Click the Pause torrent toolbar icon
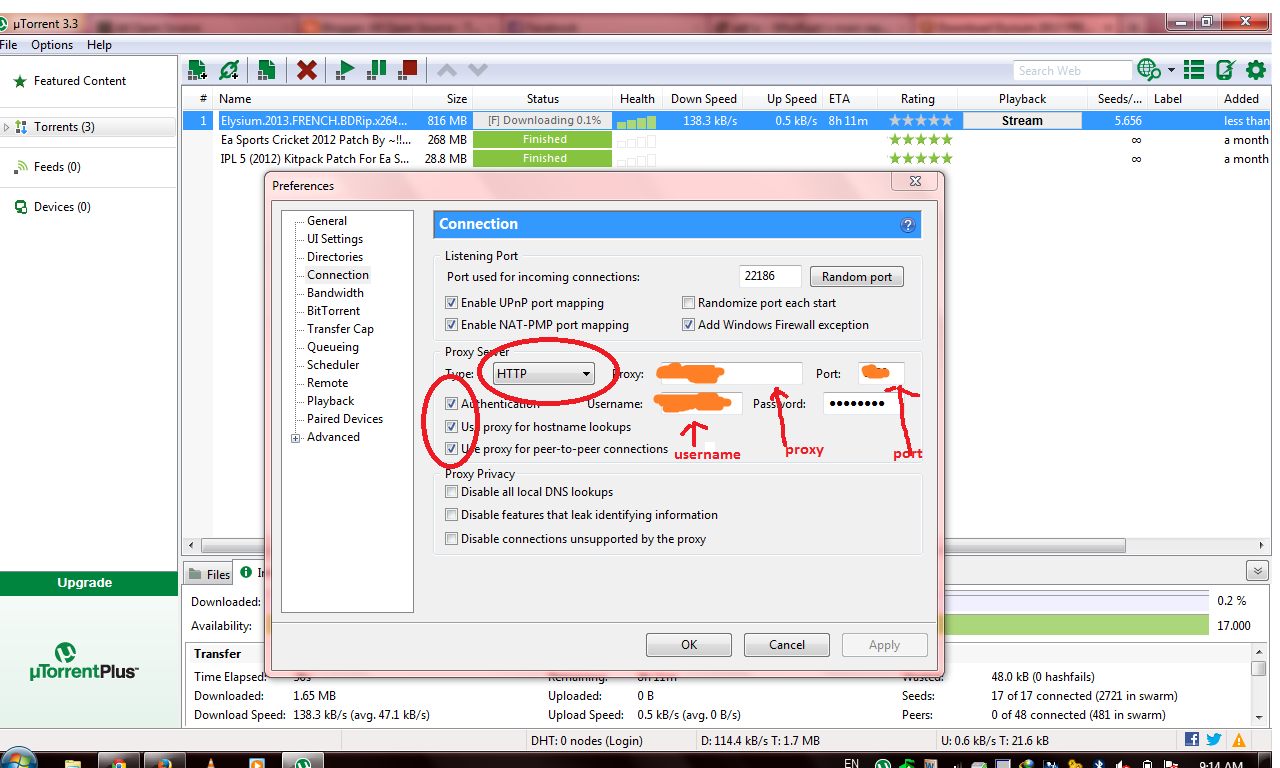The image size is (1280, 768). coord(377,70)
